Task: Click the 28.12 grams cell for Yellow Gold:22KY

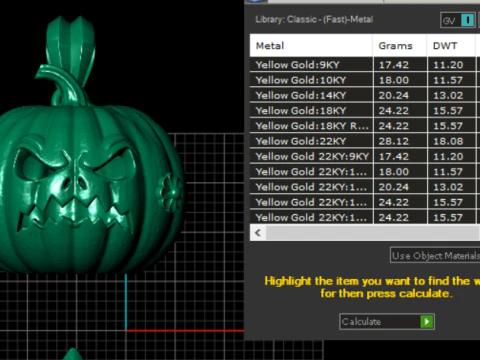Action: pyautogui.click(x=400, y=141)
